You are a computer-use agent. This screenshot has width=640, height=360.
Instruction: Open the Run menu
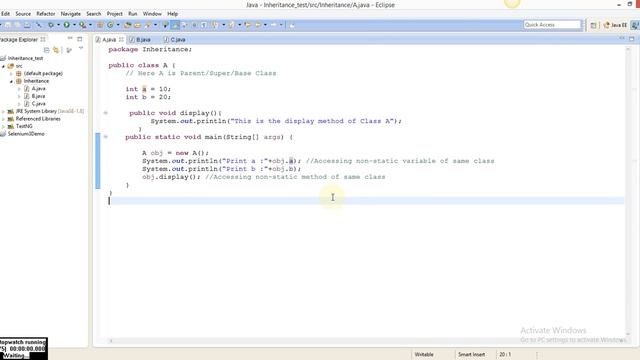click(133, 13)
